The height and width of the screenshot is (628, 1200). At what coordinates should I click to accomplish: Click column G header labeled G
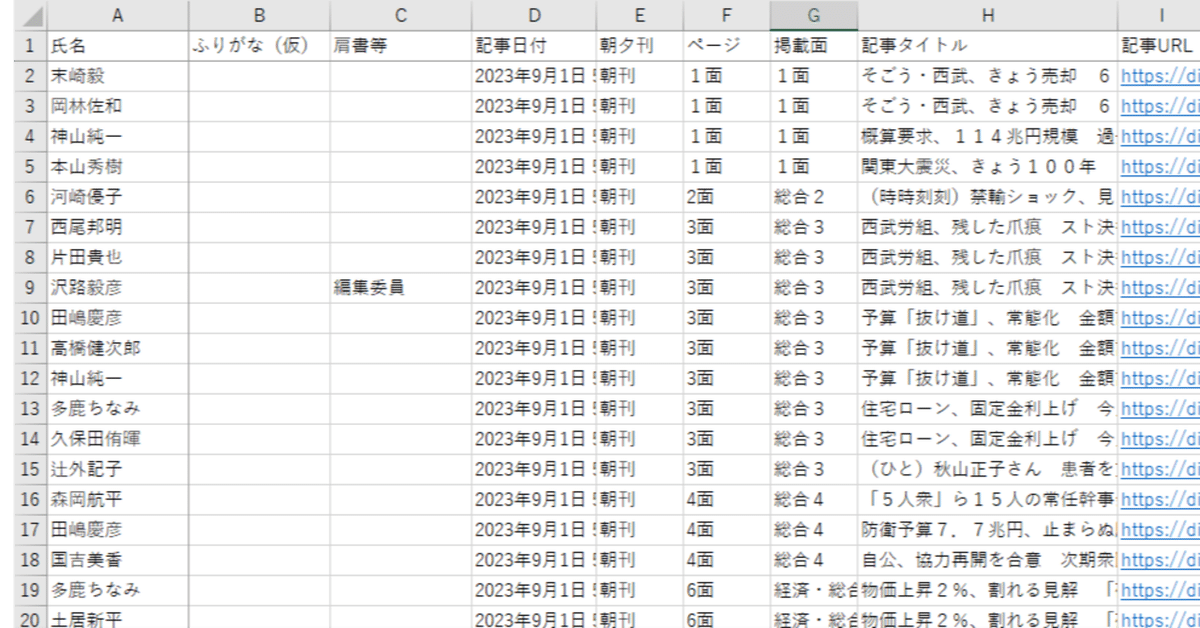click(x=813, y=14)
